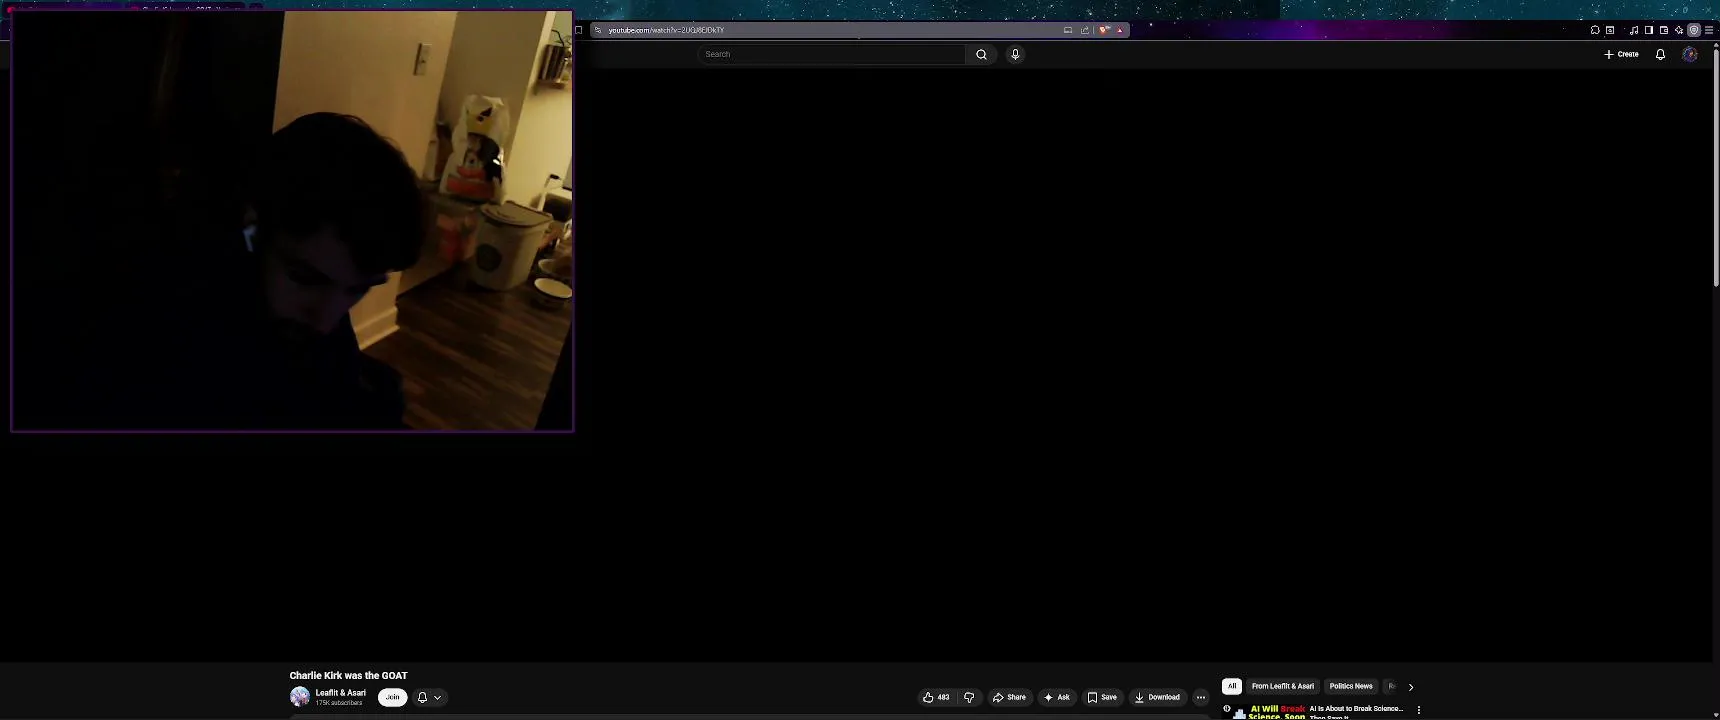The height and width of the screenshot is (720, 1720).
Task: Open the account avatar menu
Action: [x=1690, y=54]
